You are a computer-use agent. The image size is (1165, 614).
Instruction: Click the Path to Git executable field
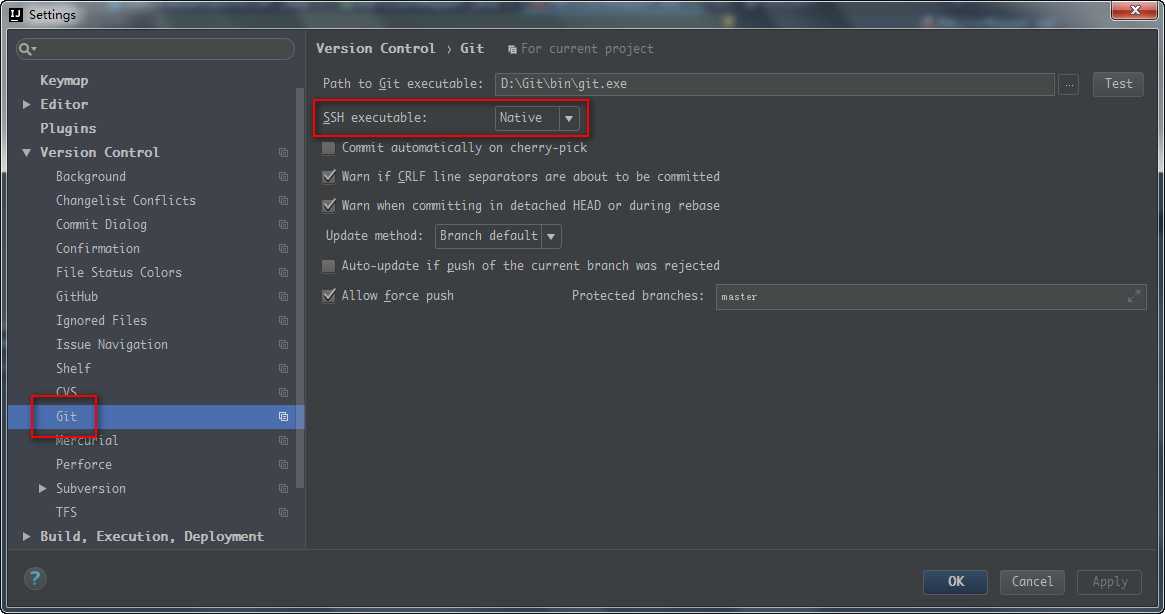(x=775, y=84)
